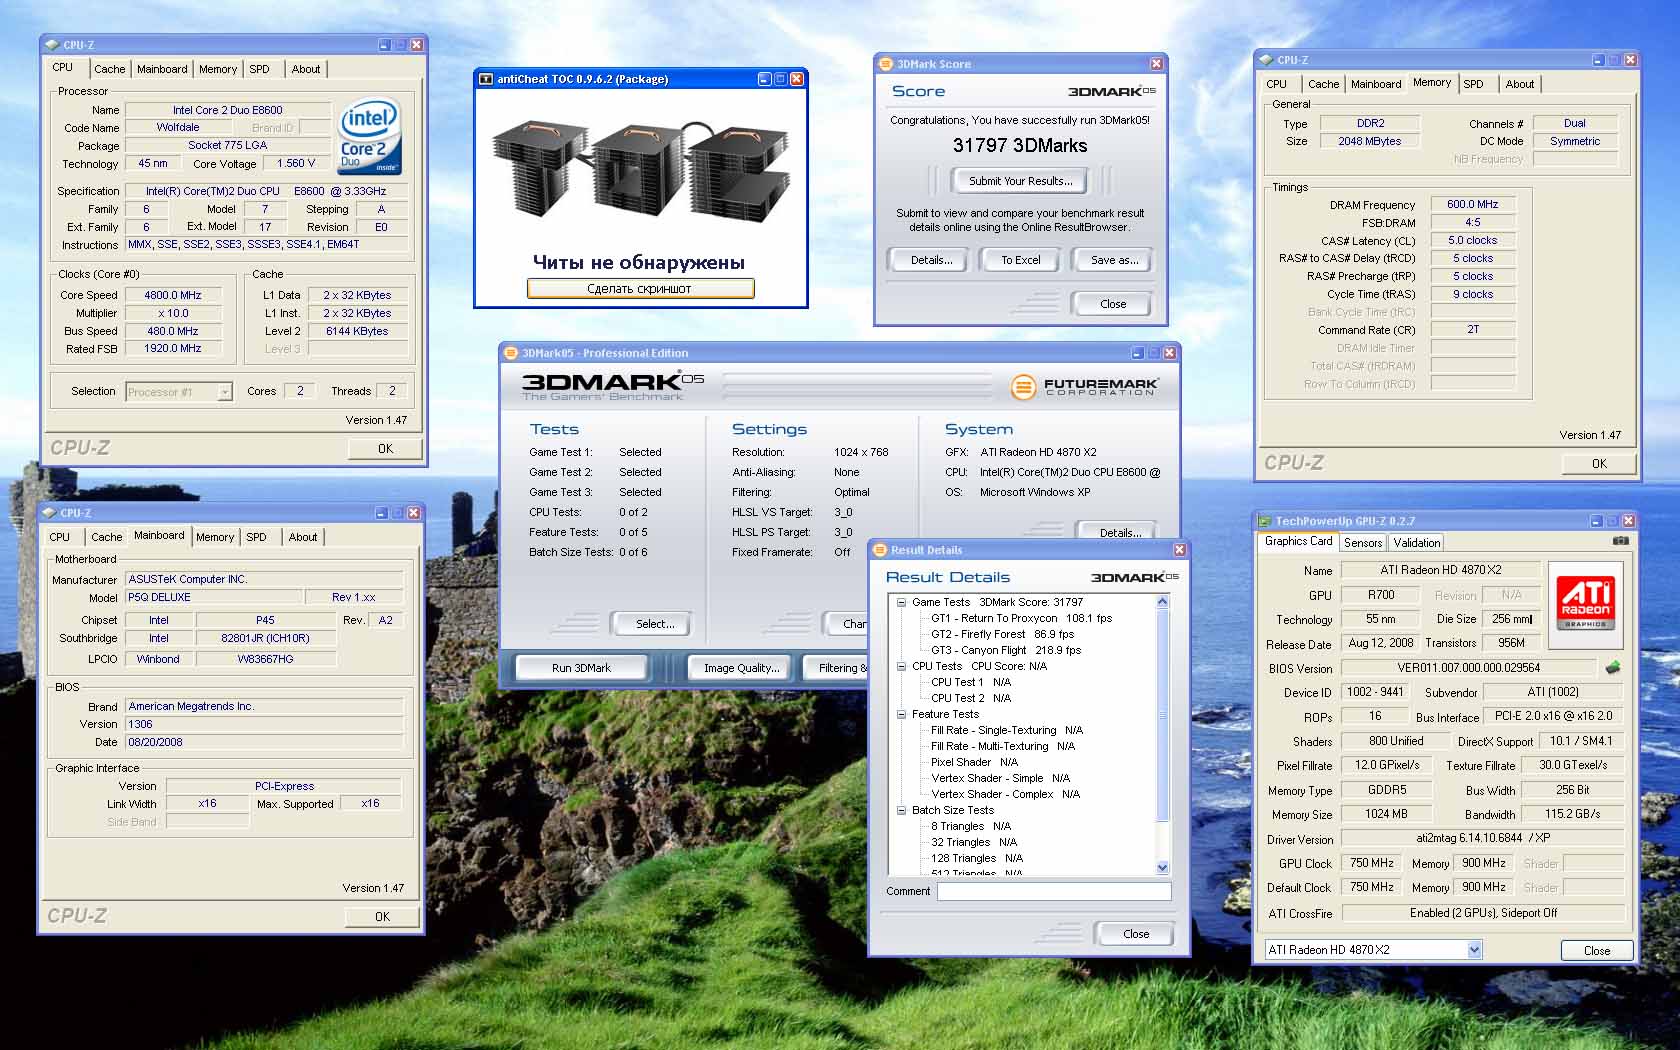
Task: Open the ATI Radeon HD 4870 X2 GPU dropdown
Action: [1474, 950]
